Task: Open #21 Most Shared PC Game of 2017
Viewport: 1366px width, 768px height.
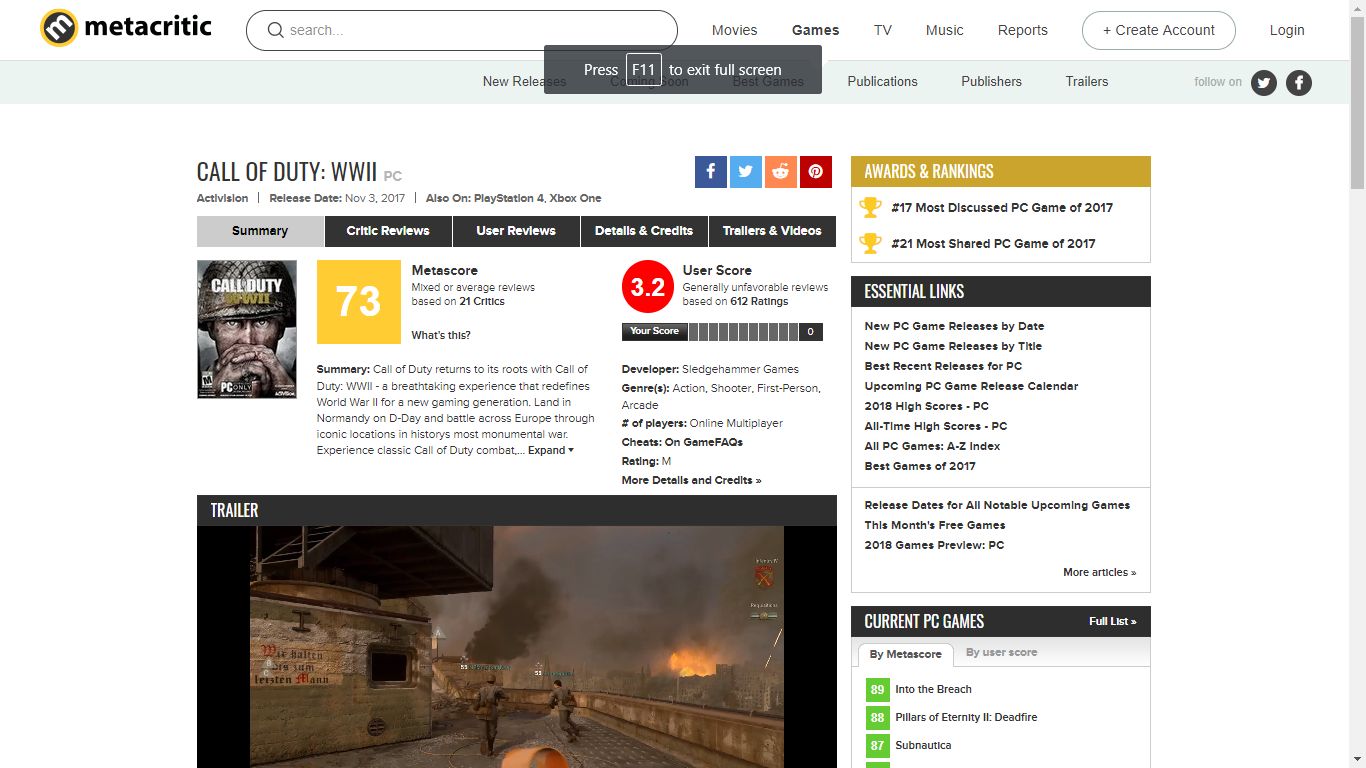Action: point(993,243)
